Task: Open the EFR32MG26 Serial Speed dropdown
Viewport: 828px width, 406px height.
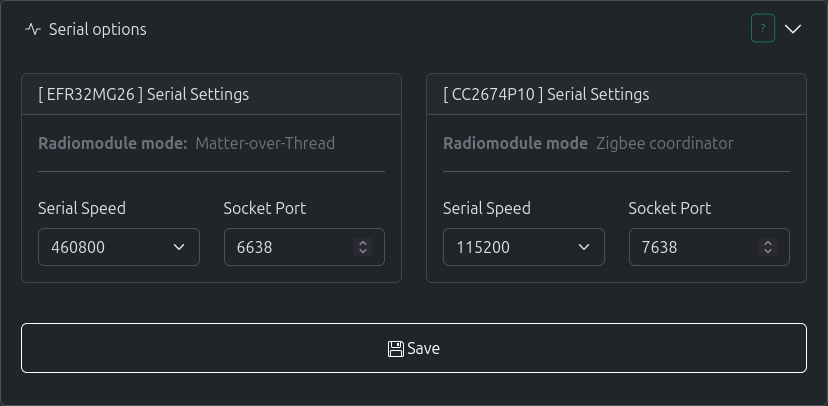Action: [x=119, y=247]
